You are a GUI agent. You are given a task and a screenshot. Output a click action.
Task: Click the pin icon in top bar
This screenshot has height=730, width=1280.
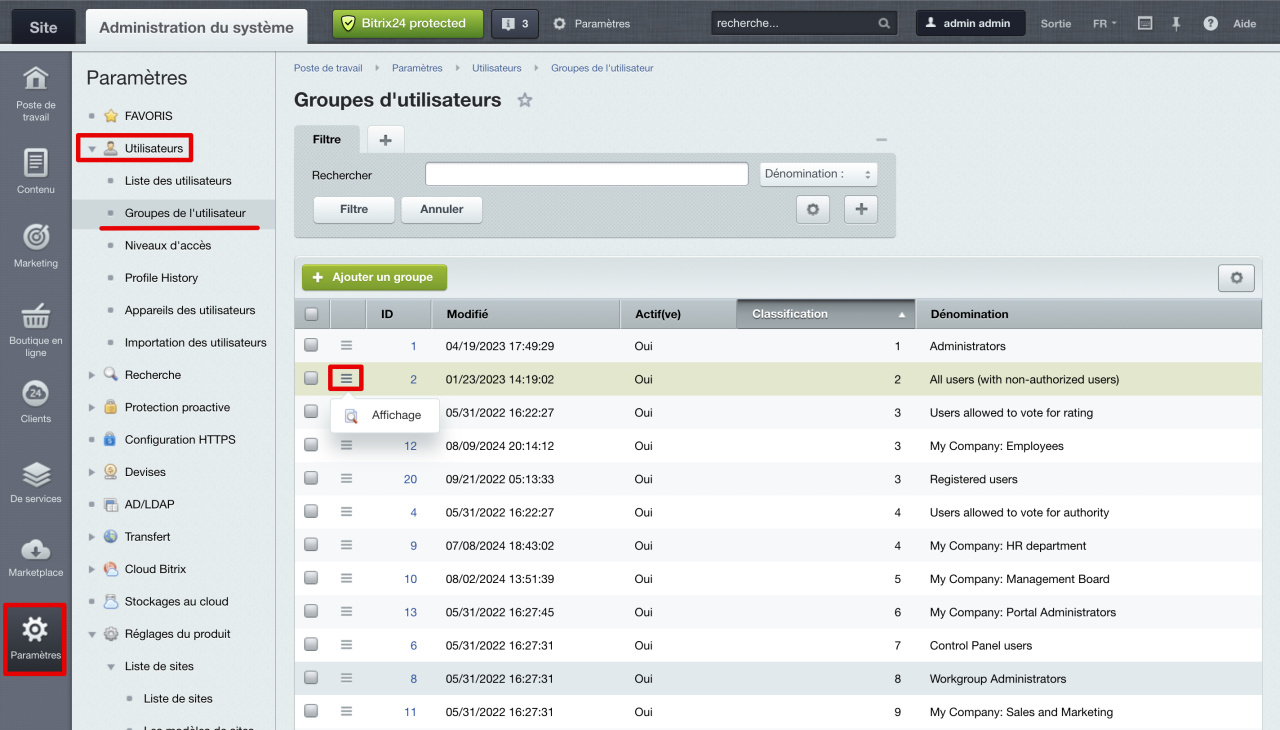1177,23
